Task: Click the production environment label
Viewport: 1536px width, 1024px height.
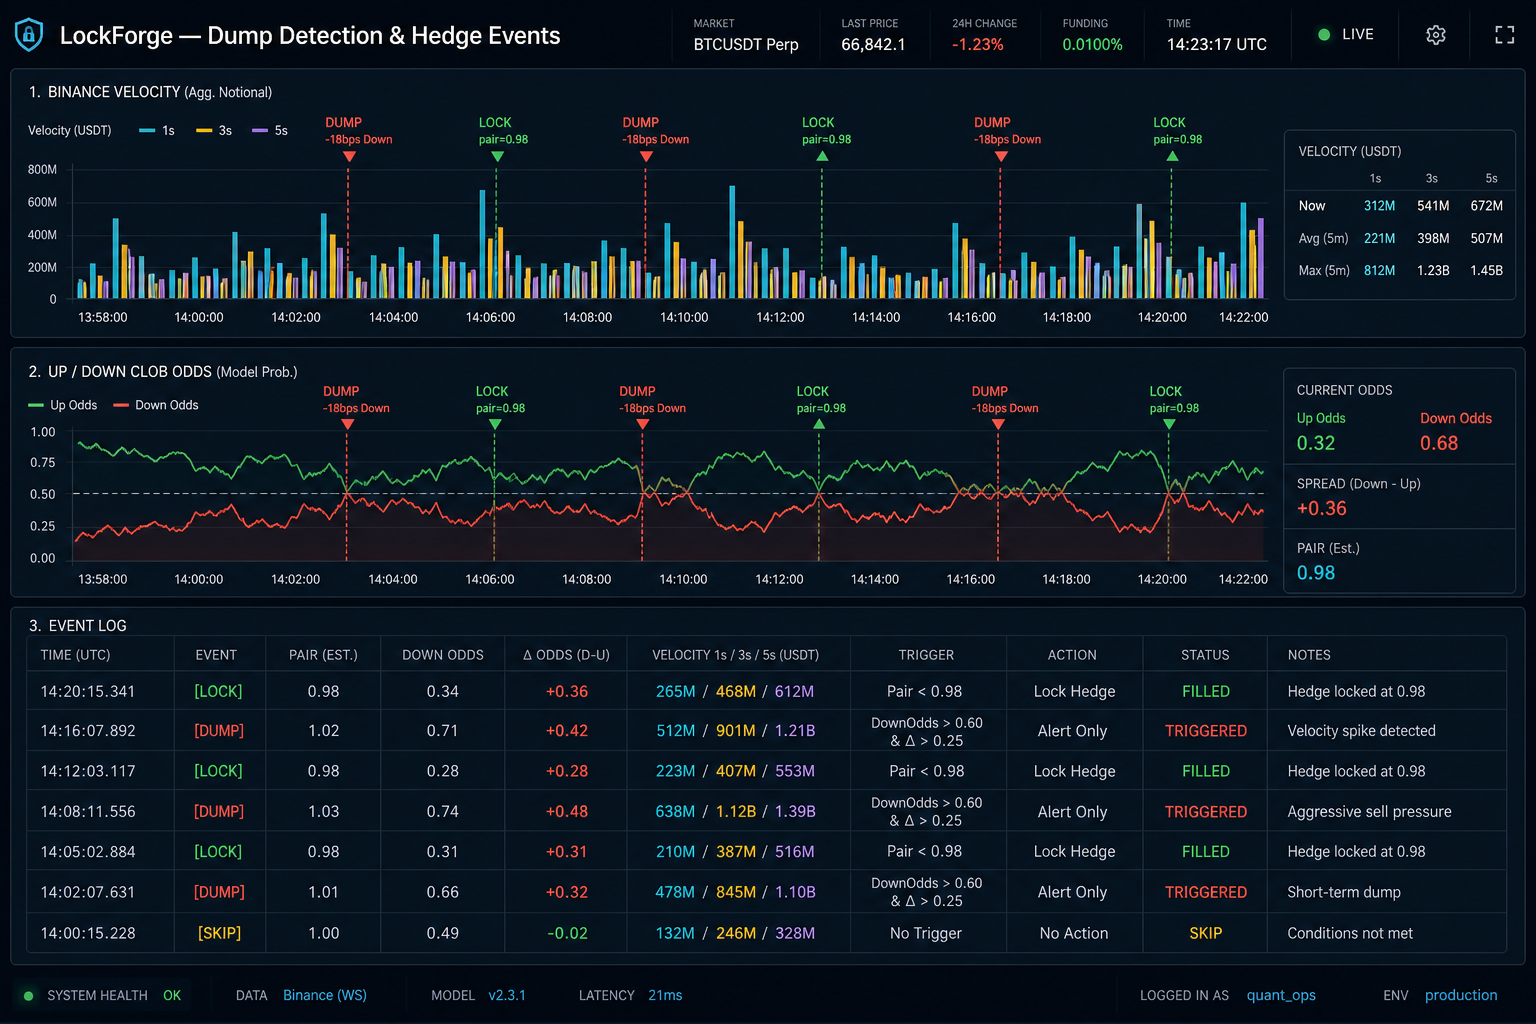Action: 1461,995
